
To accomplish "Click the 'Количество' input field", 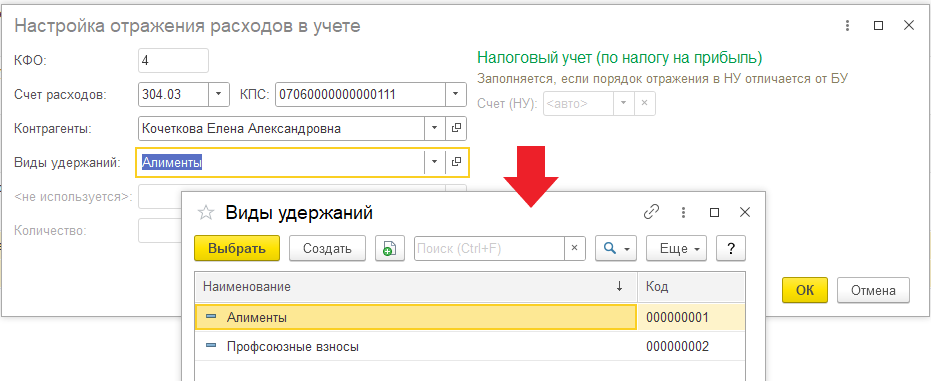I will [160, 230].
